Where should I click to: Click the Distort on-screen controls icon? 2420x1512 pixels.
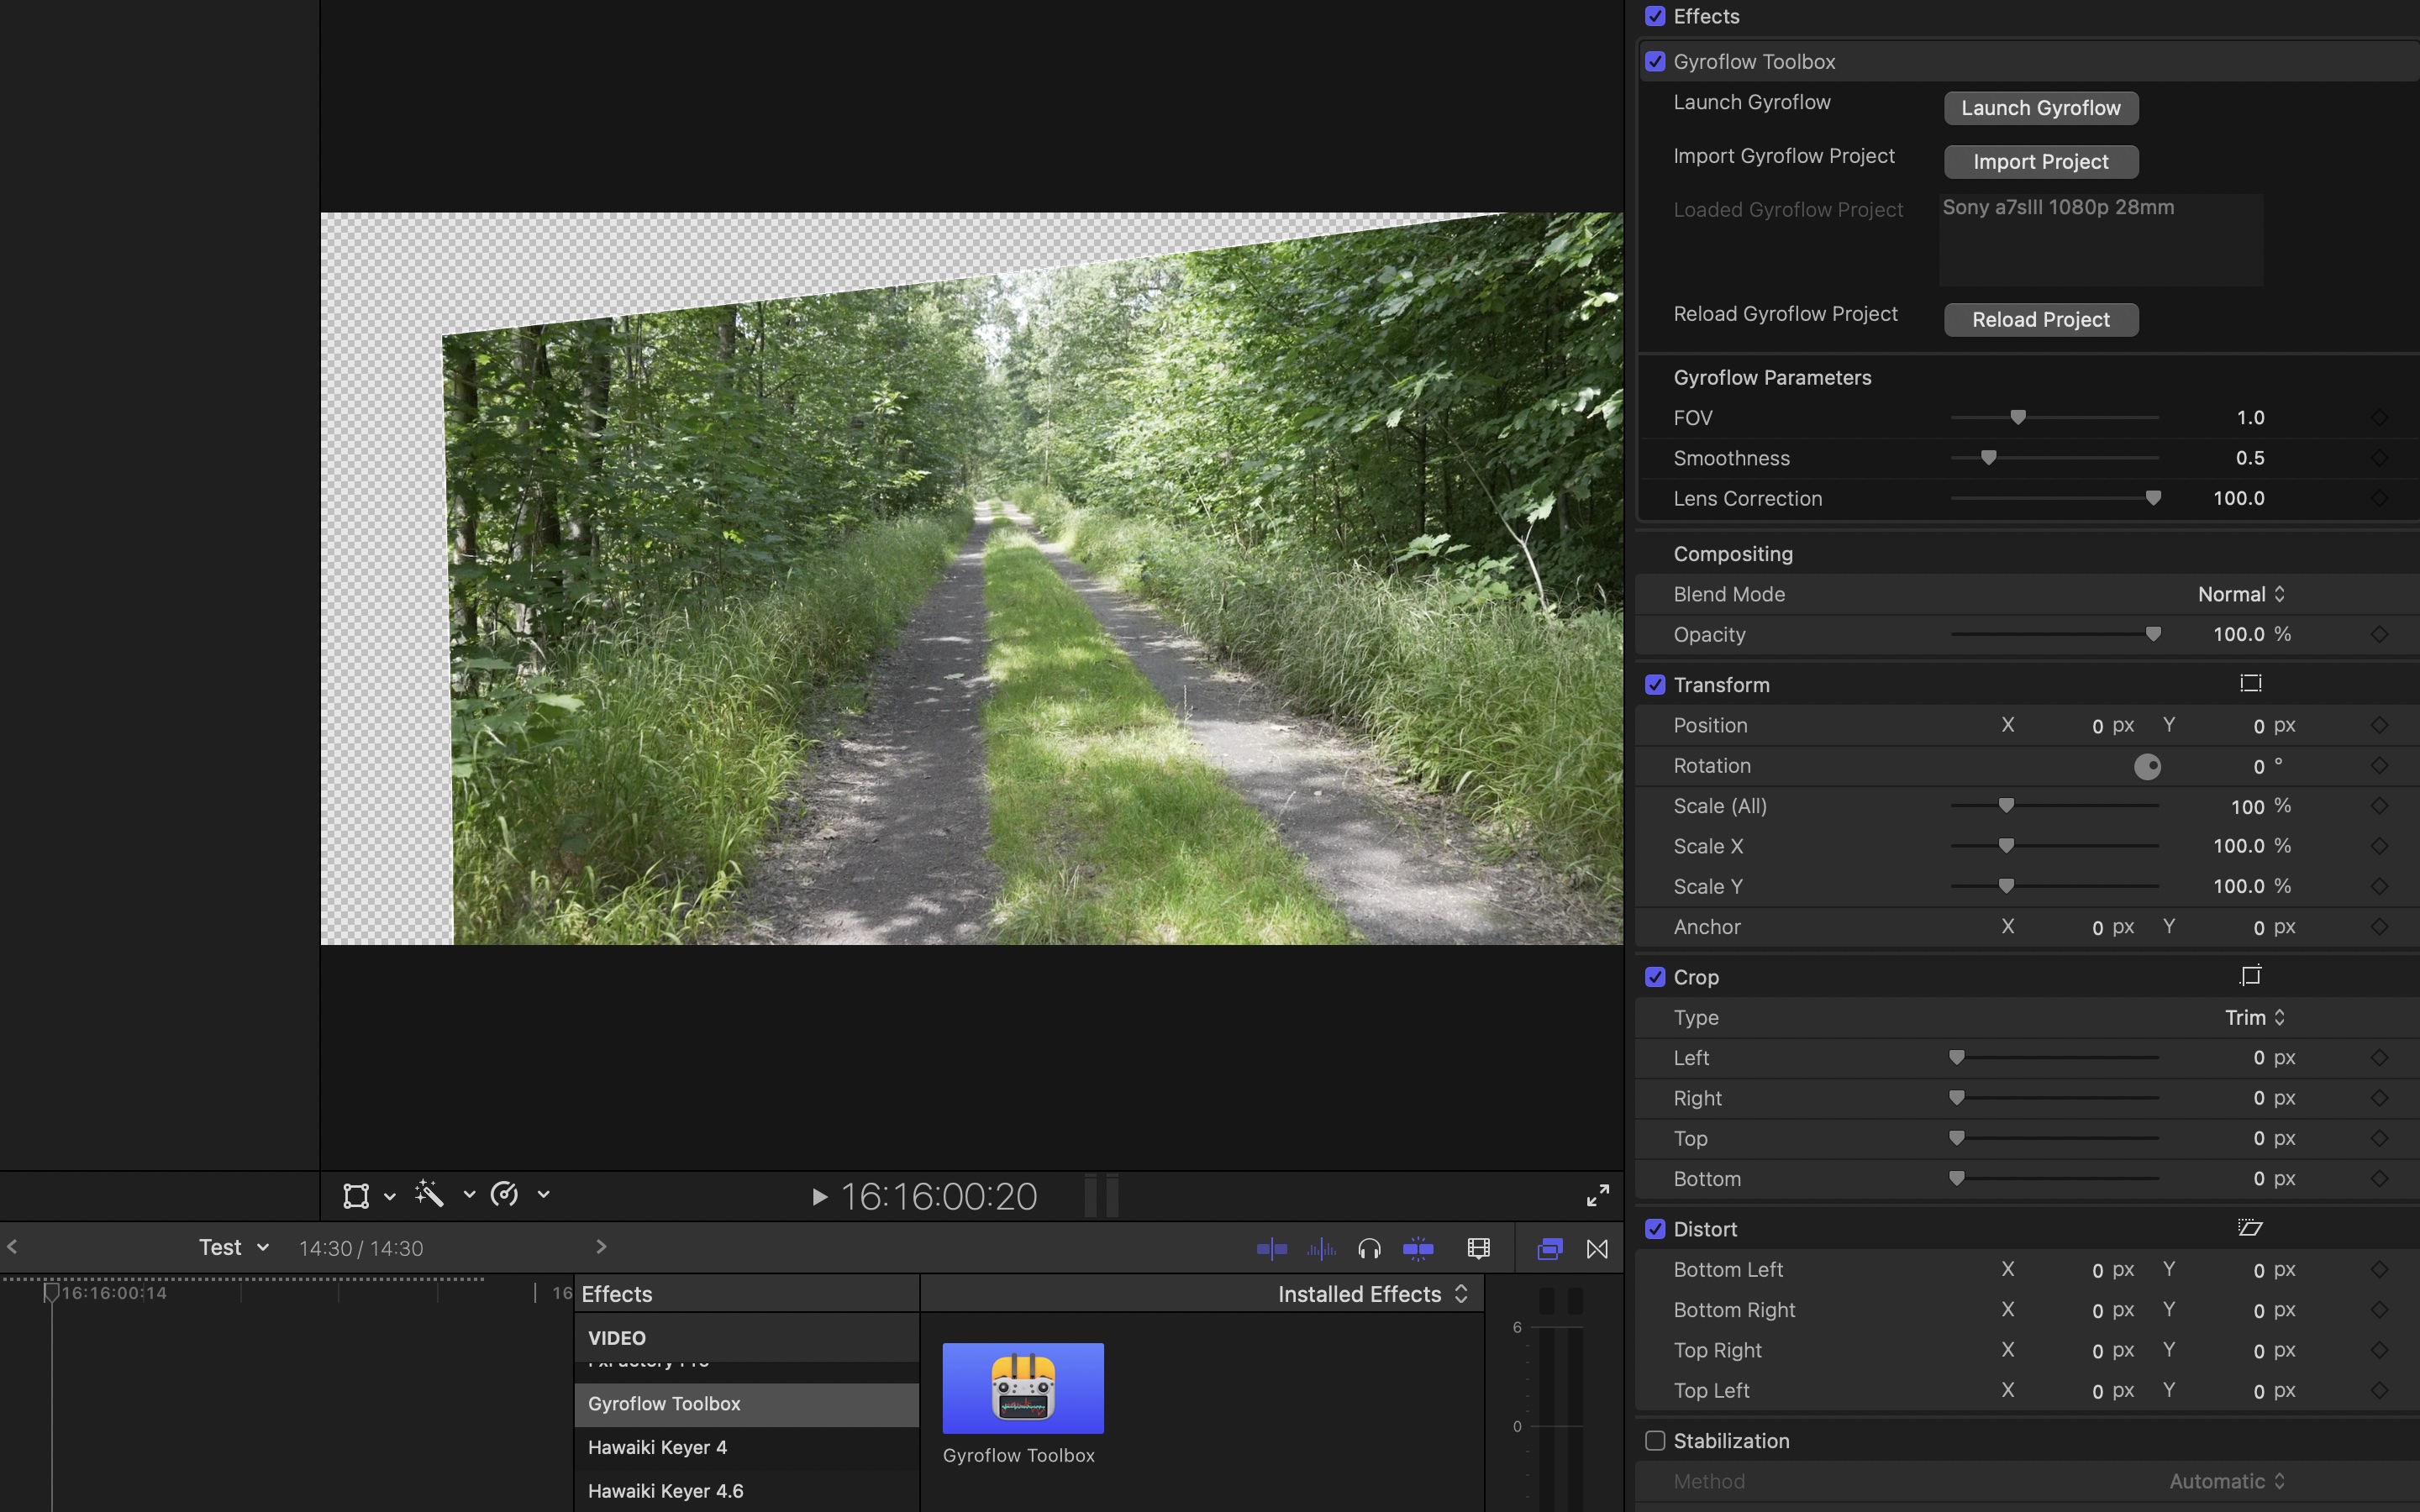coord(2250,1228)
